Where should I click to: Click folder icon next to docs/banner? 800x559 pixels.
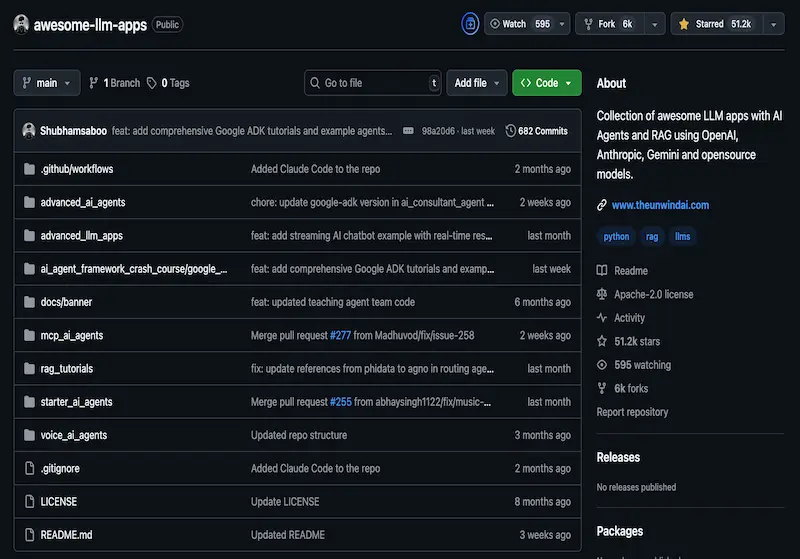29,302
